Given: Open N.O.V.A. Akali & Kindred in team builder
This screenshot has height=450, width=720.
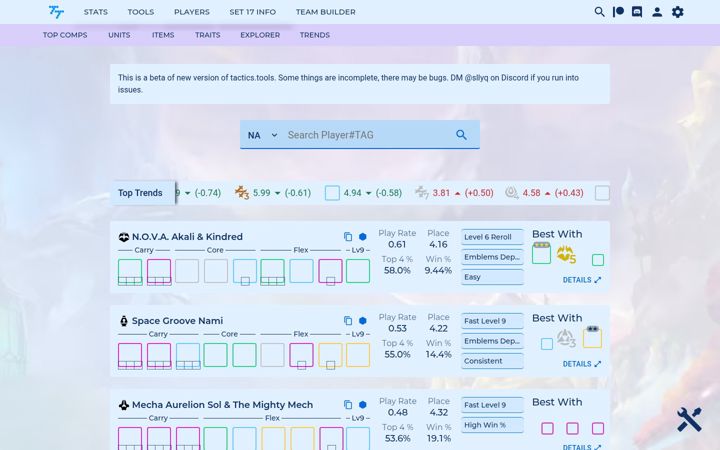Looking at the screenshot, I should coord(363,236).
